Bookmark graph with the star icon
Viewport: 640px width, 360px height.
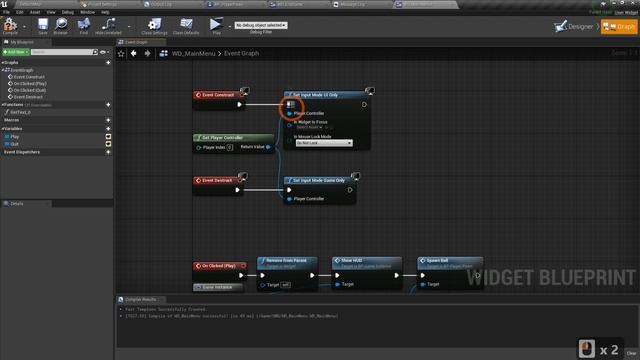click(x=121, y=53)
